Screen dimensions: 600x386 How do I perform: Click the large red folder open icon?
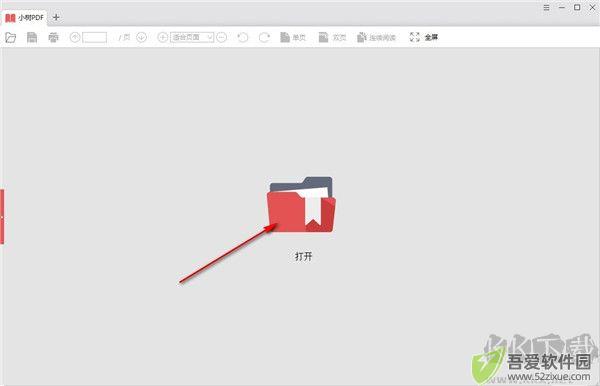[301, 204]
